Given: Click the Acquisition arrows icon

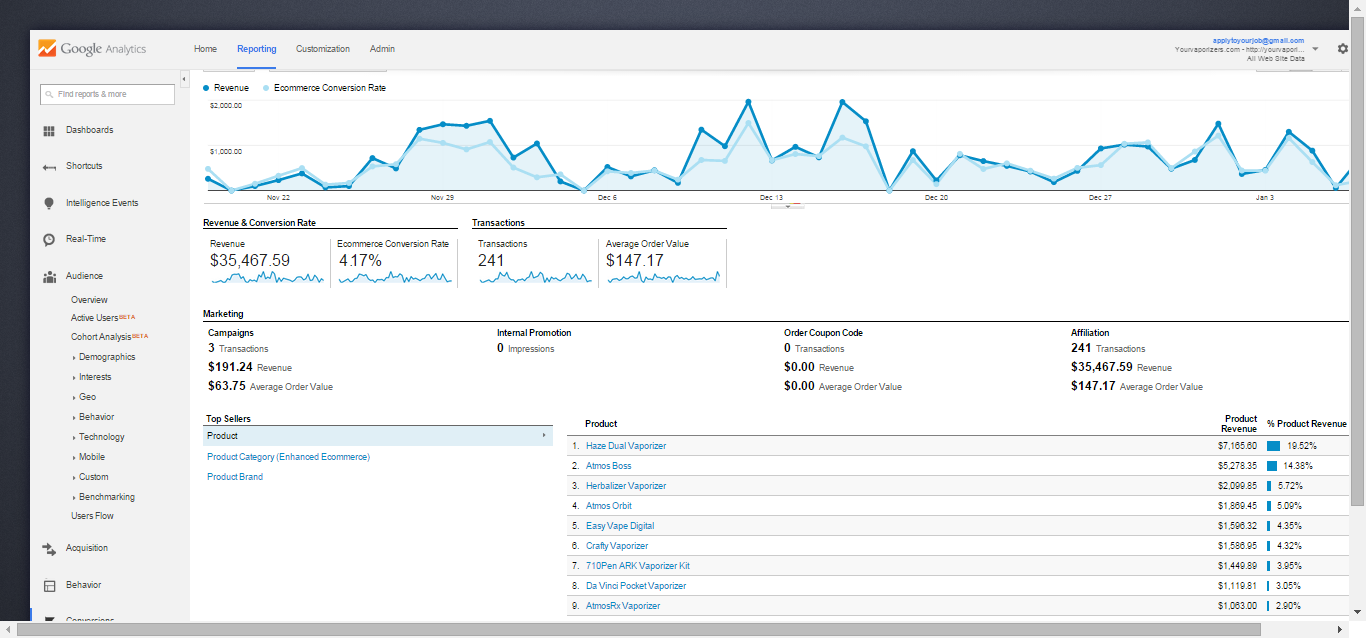Looking at the screenshot, I should (x=49, y=548).
